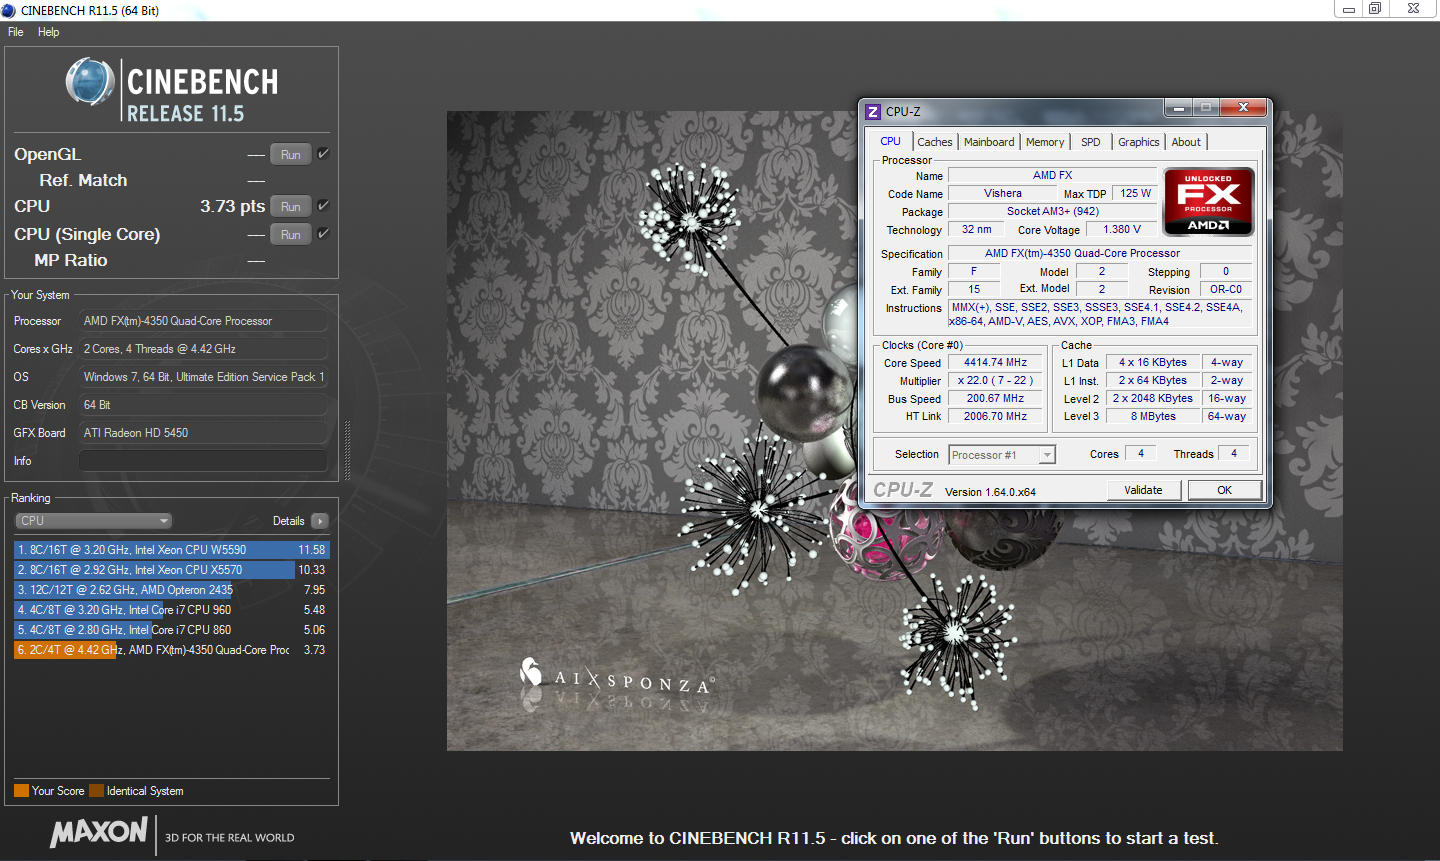Open the Help menu
Image resolution: width=1440 pixels, height=861 pixels.
48,32
